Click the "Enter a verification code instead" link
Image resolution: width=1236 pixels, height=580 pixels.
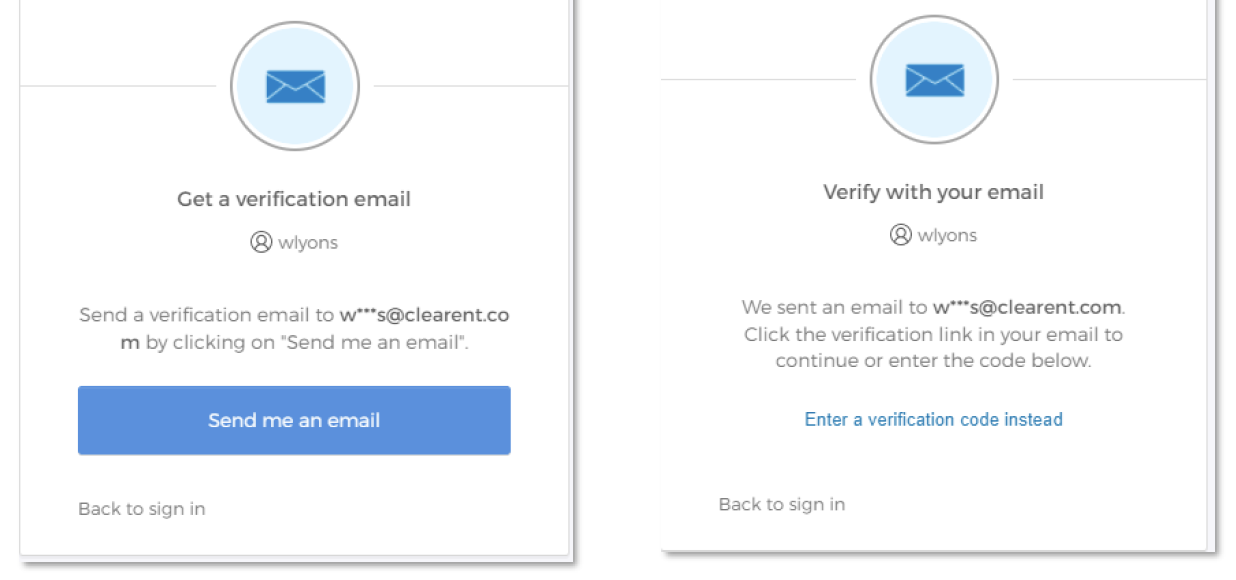tap(933, 419)
